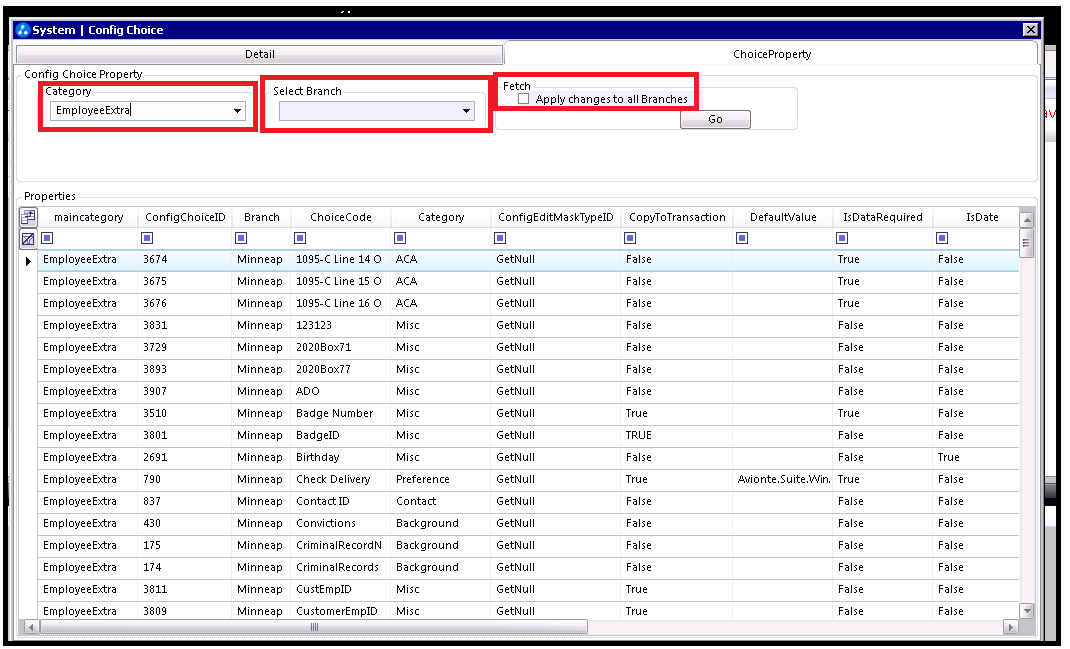This screenshot has height=649, width=1070.
Task: Open filter icon under ConfigEditMaskTypeID column
Action: [x=500, y=238]
